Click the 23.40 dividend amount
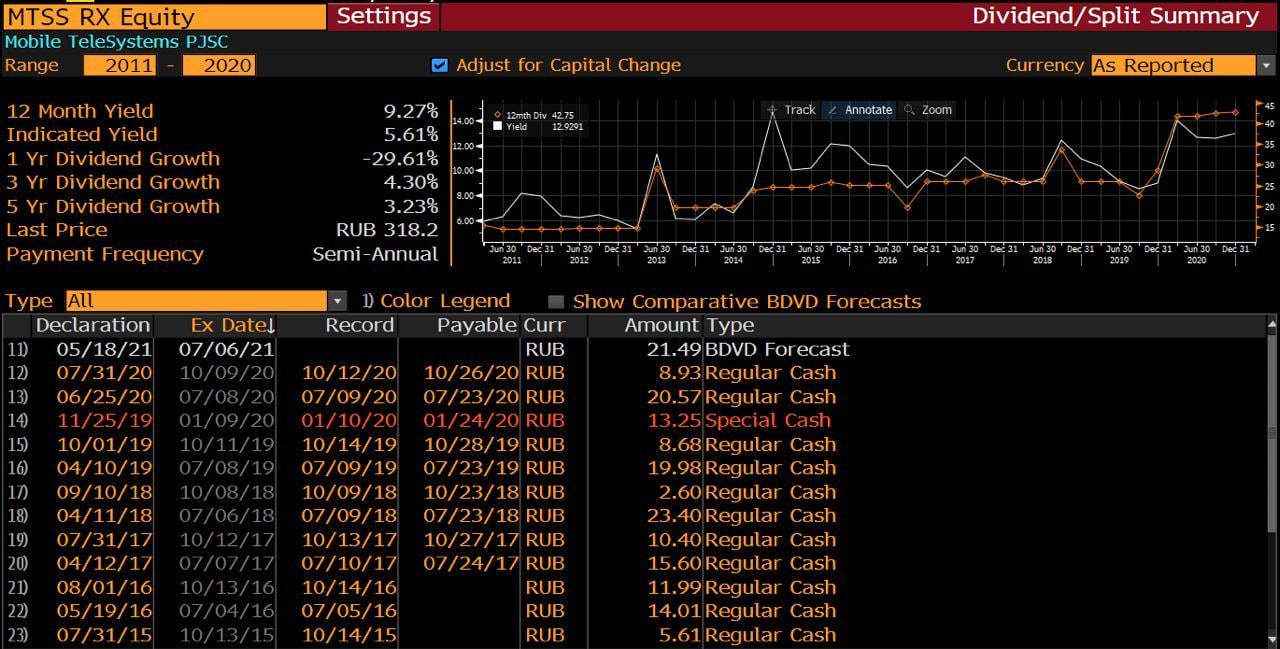The height and width of the screenshot is (649, 1280). (x=675, y=515)
